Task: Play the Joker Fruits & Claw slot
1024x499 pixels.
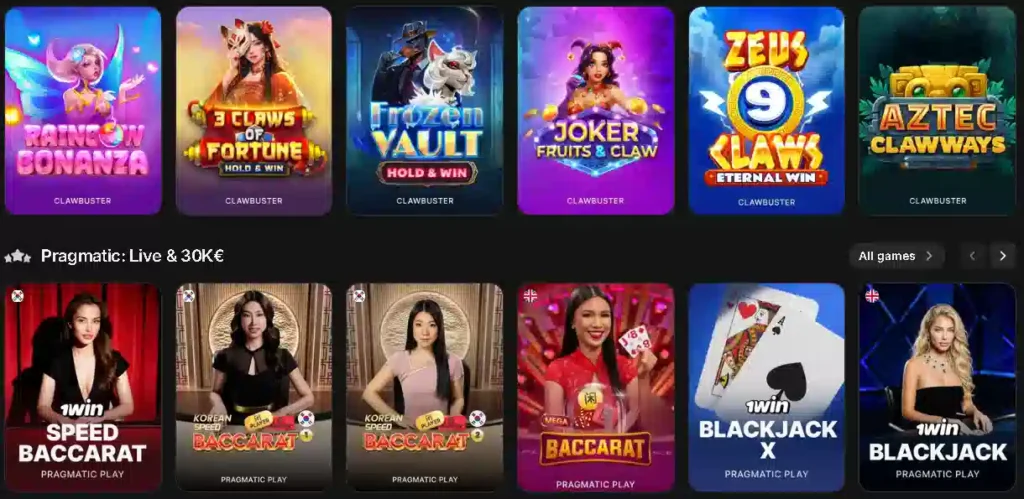Action: tap(596, 110)
